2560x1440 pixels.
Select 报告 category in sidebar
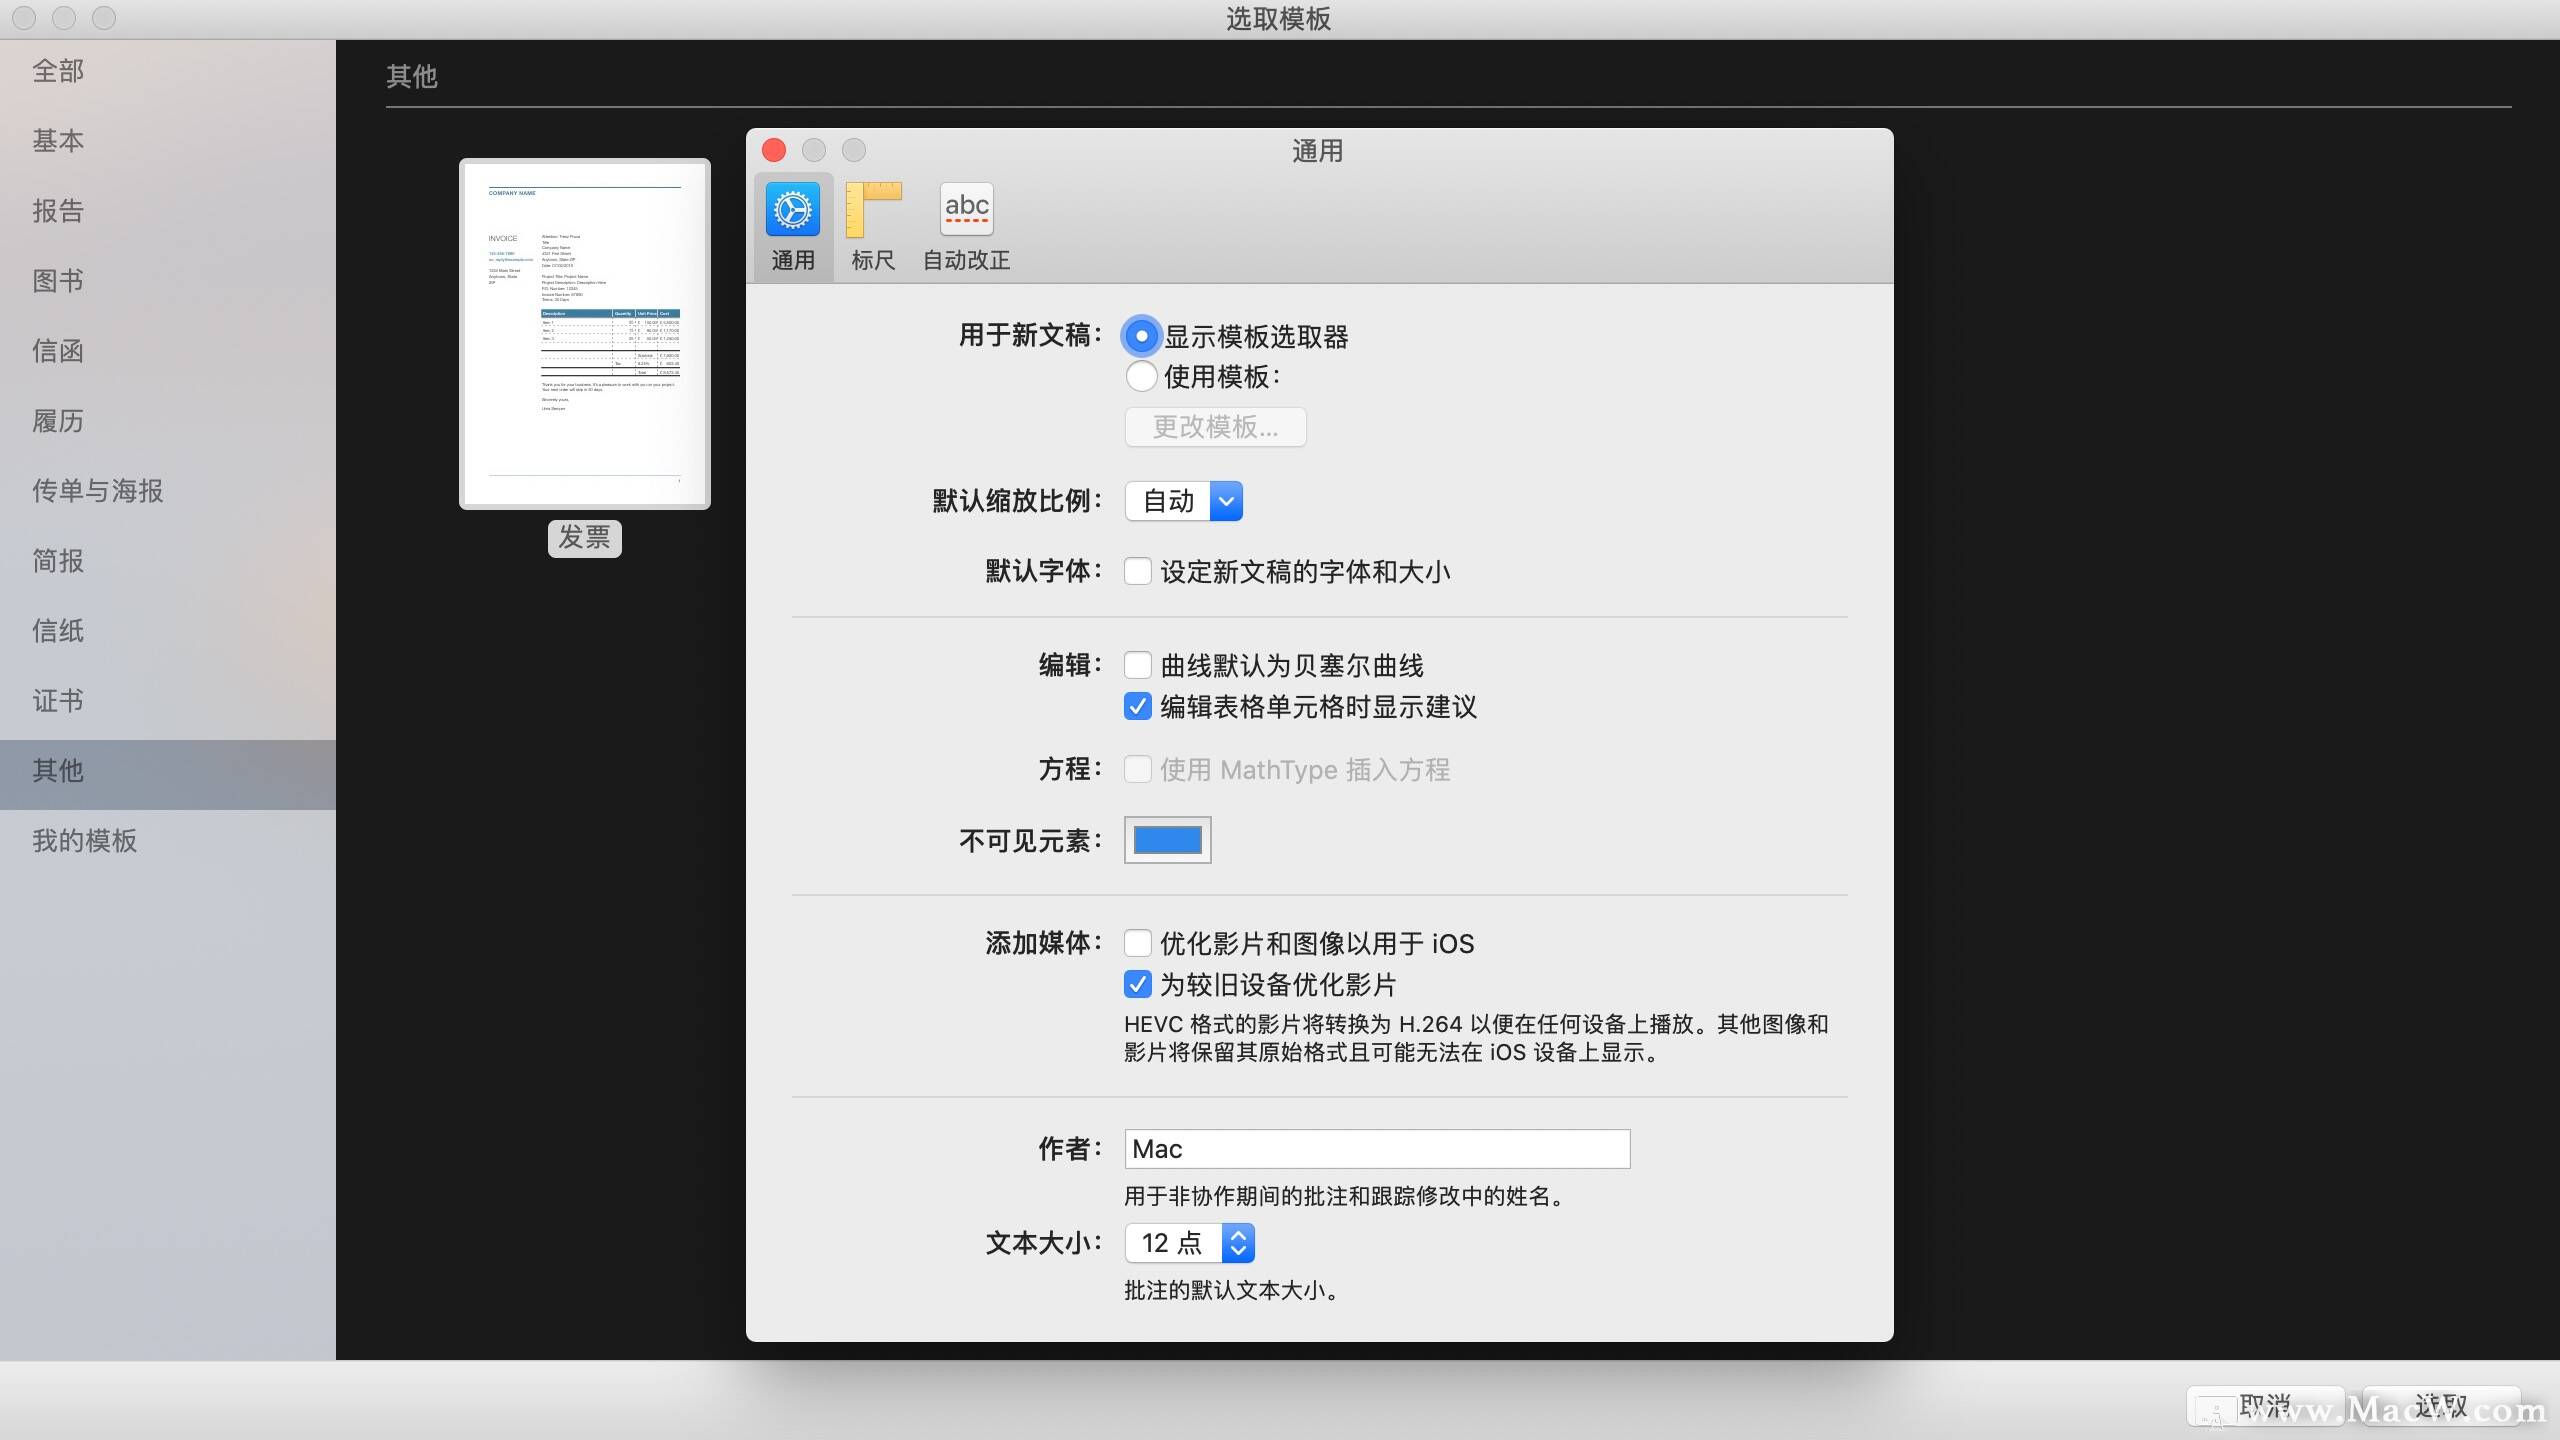(x=58, y=211)
